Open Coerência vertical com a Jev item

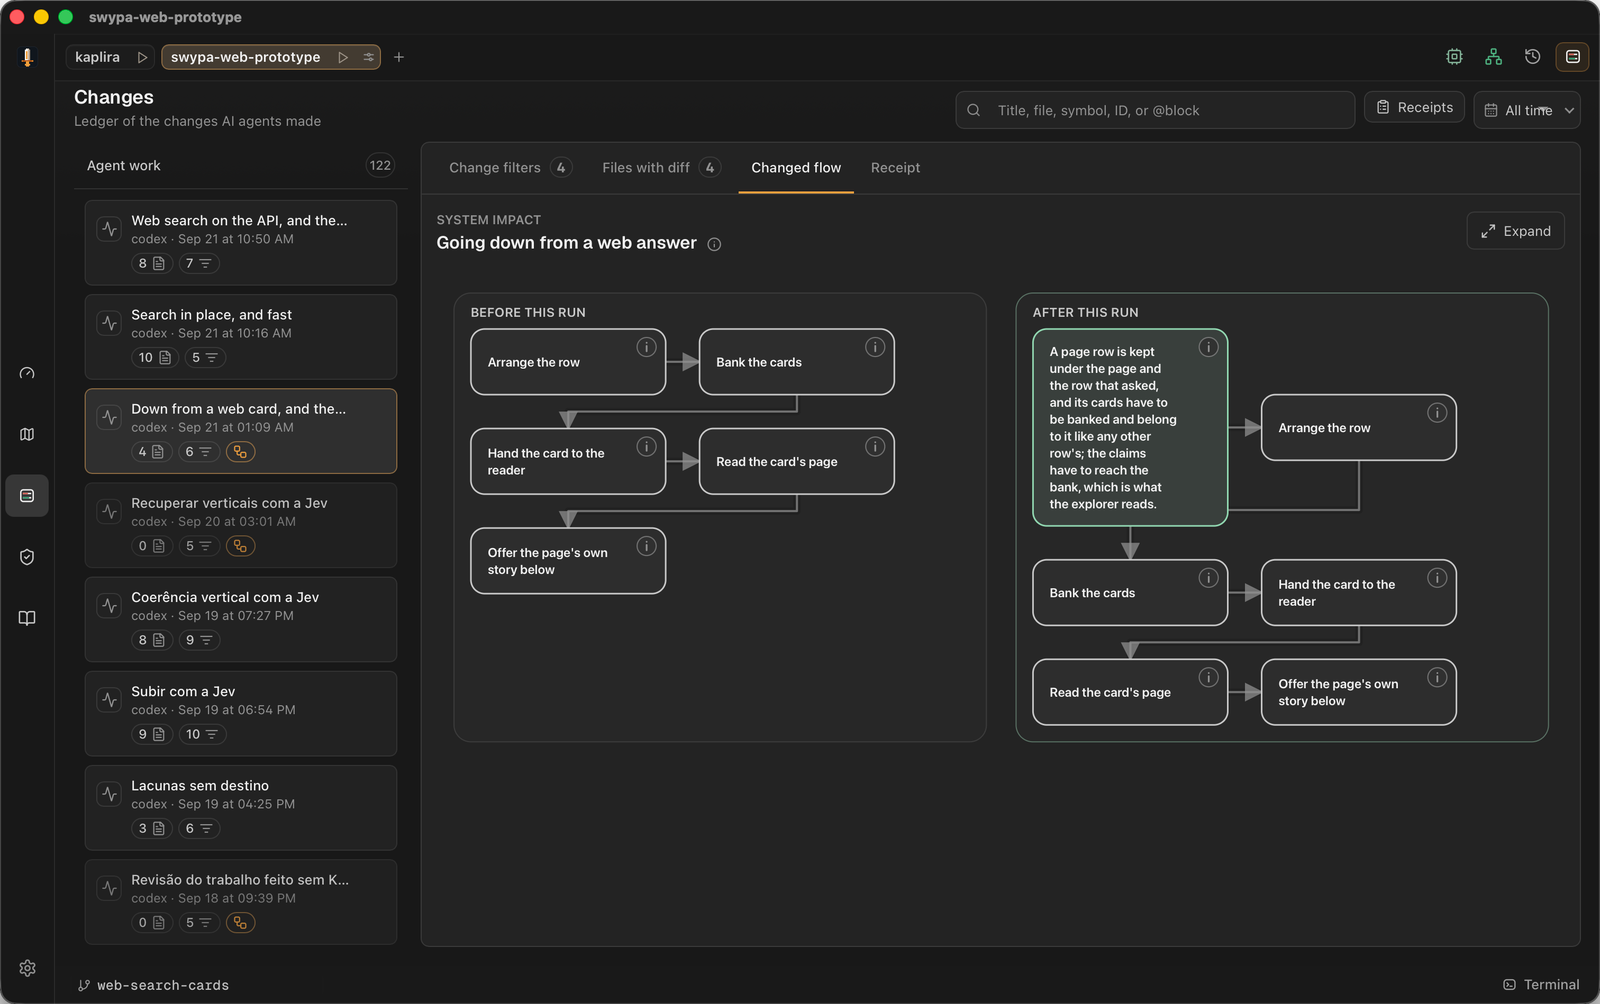tap(241, 619)
